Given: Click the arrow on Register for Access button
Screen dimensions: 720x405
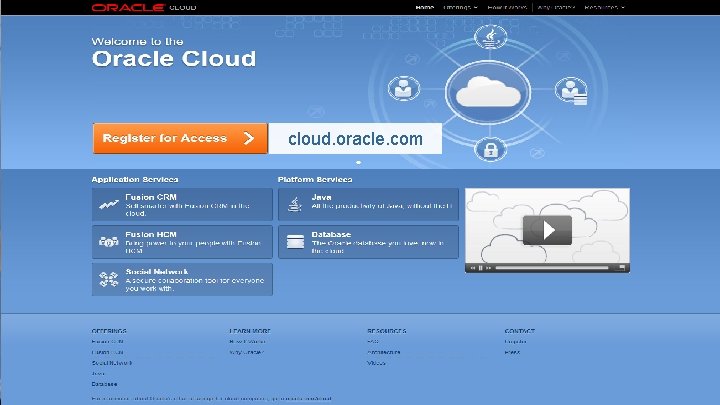Looking at the screenshot, I should click(x=249, y=138).
